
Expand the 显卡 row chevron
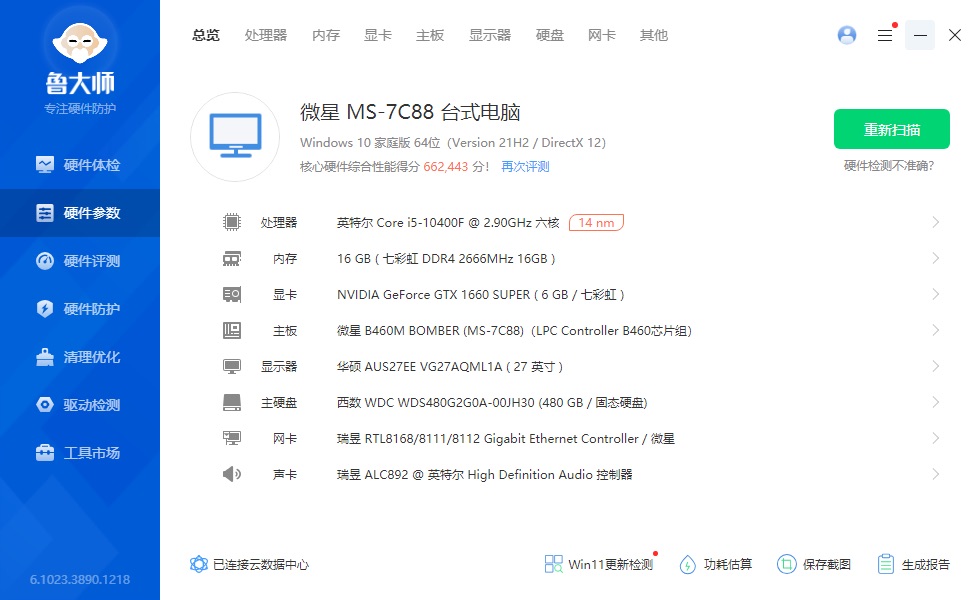coord(936,294)
